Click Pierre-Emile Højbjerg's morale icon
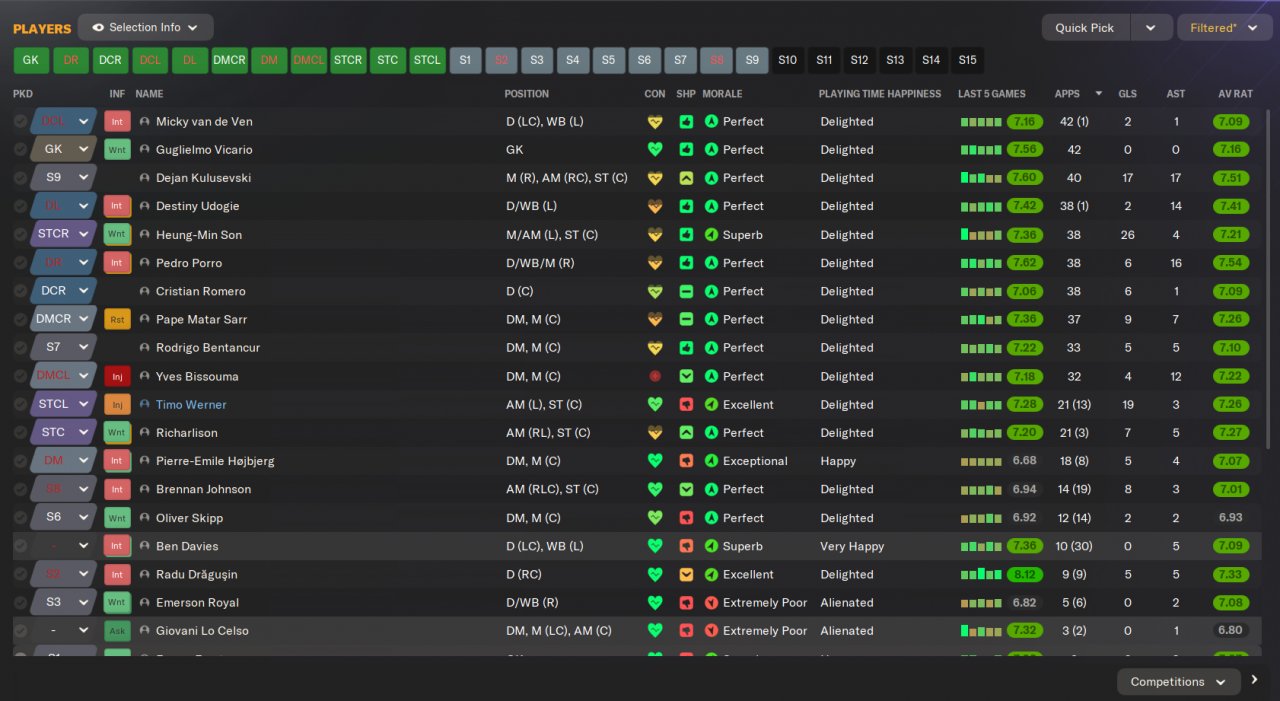 click(x=712, y=461)
